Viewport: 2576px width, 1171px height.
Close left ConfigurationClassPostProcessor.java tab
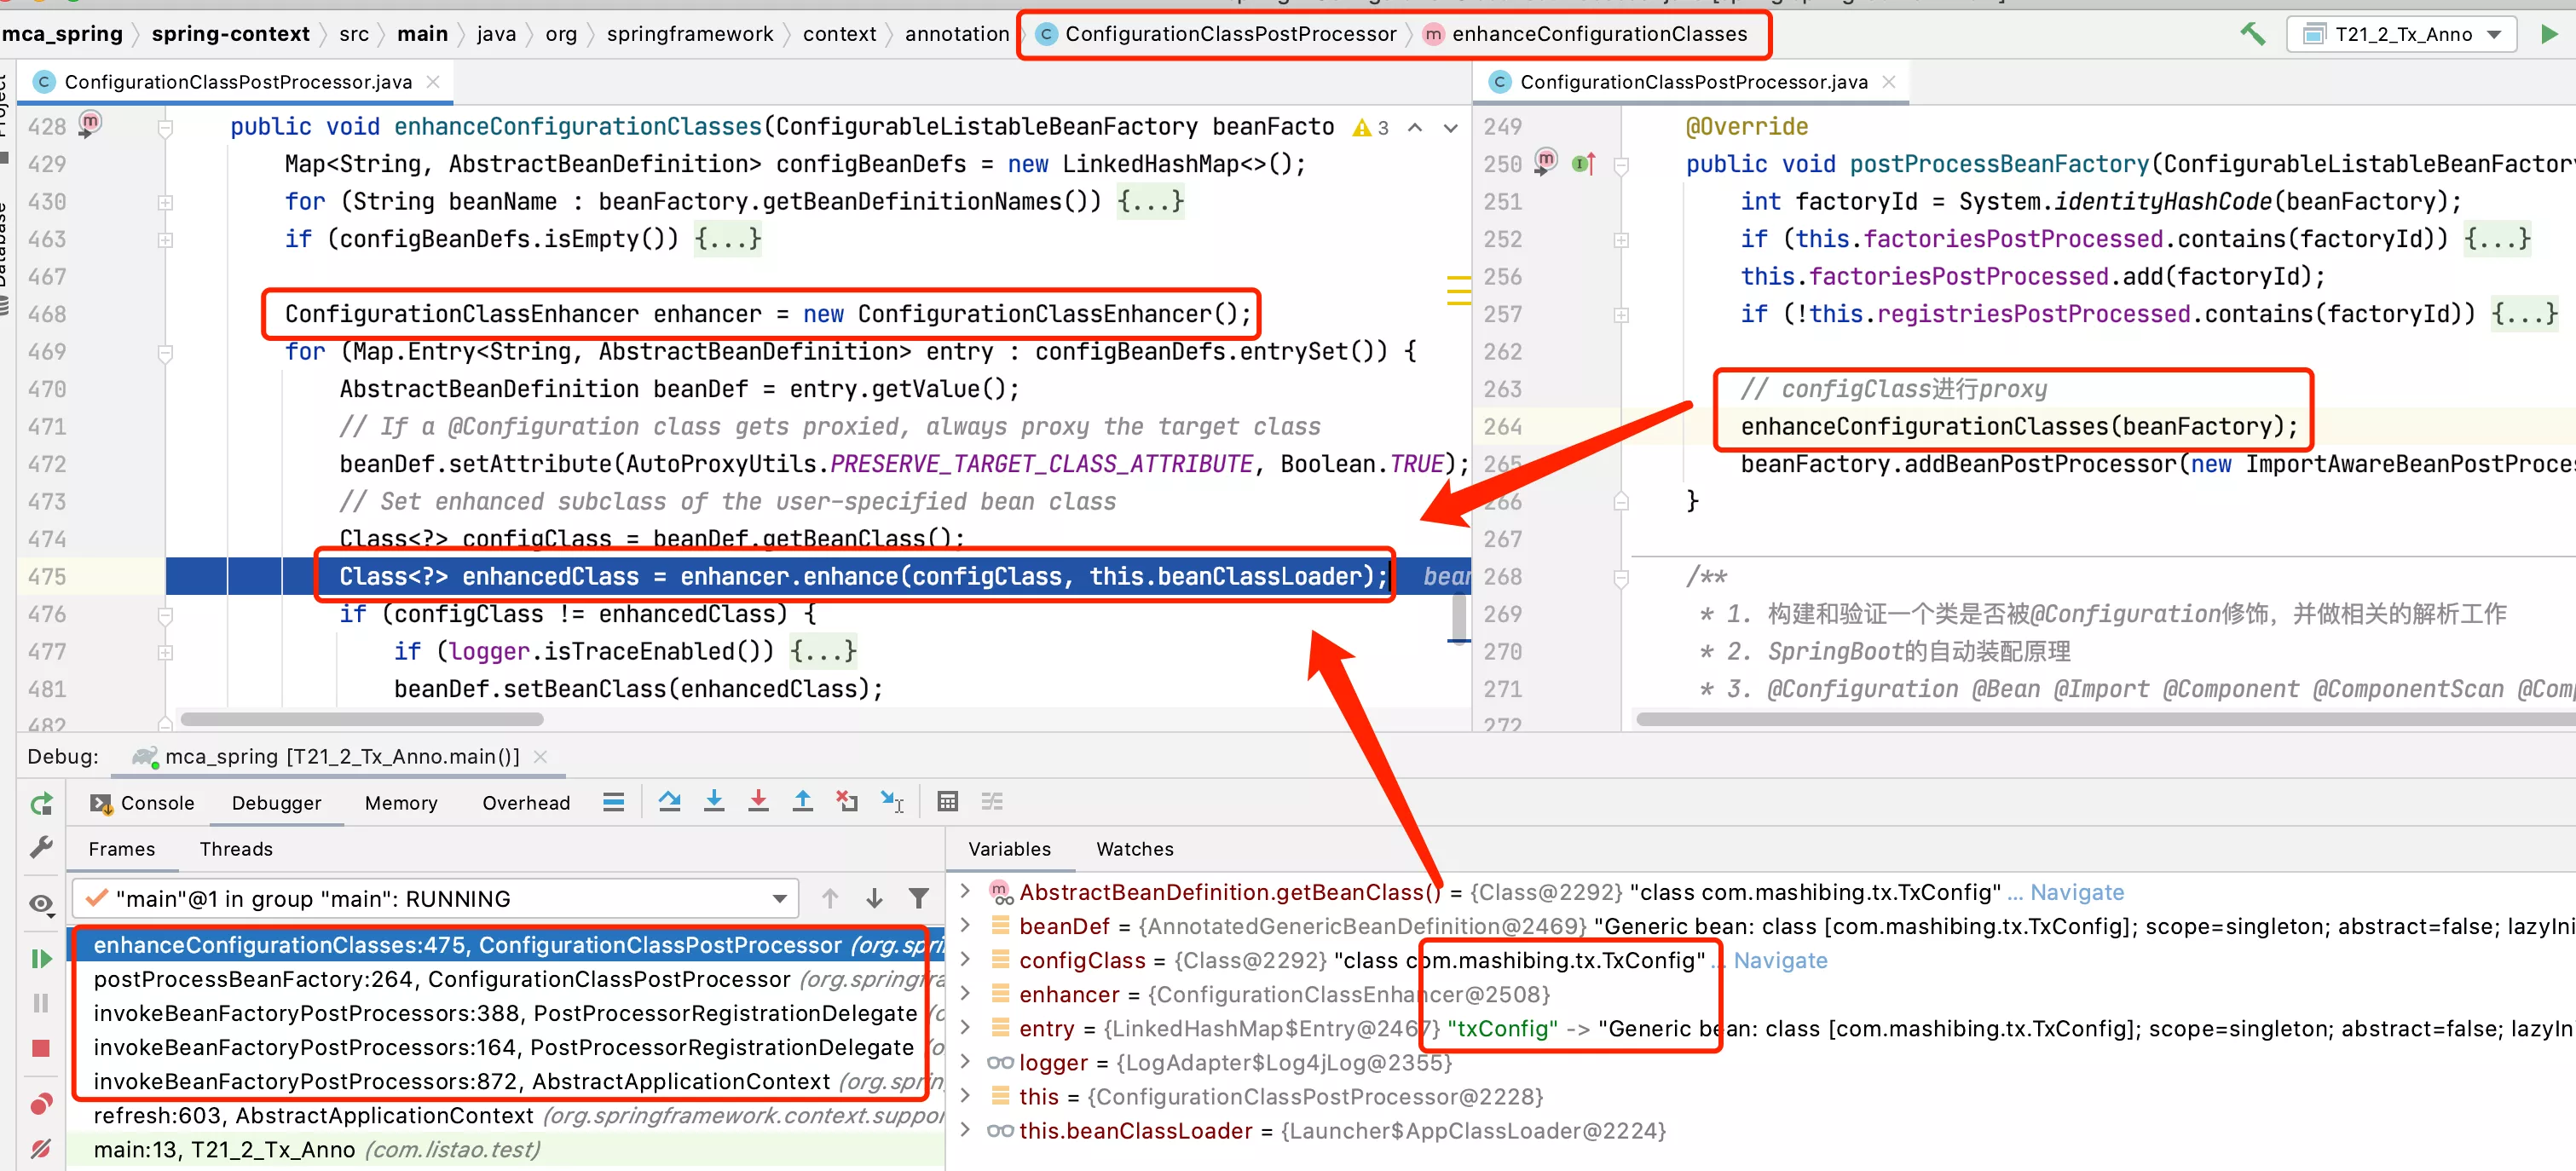(x=433, y=82)
